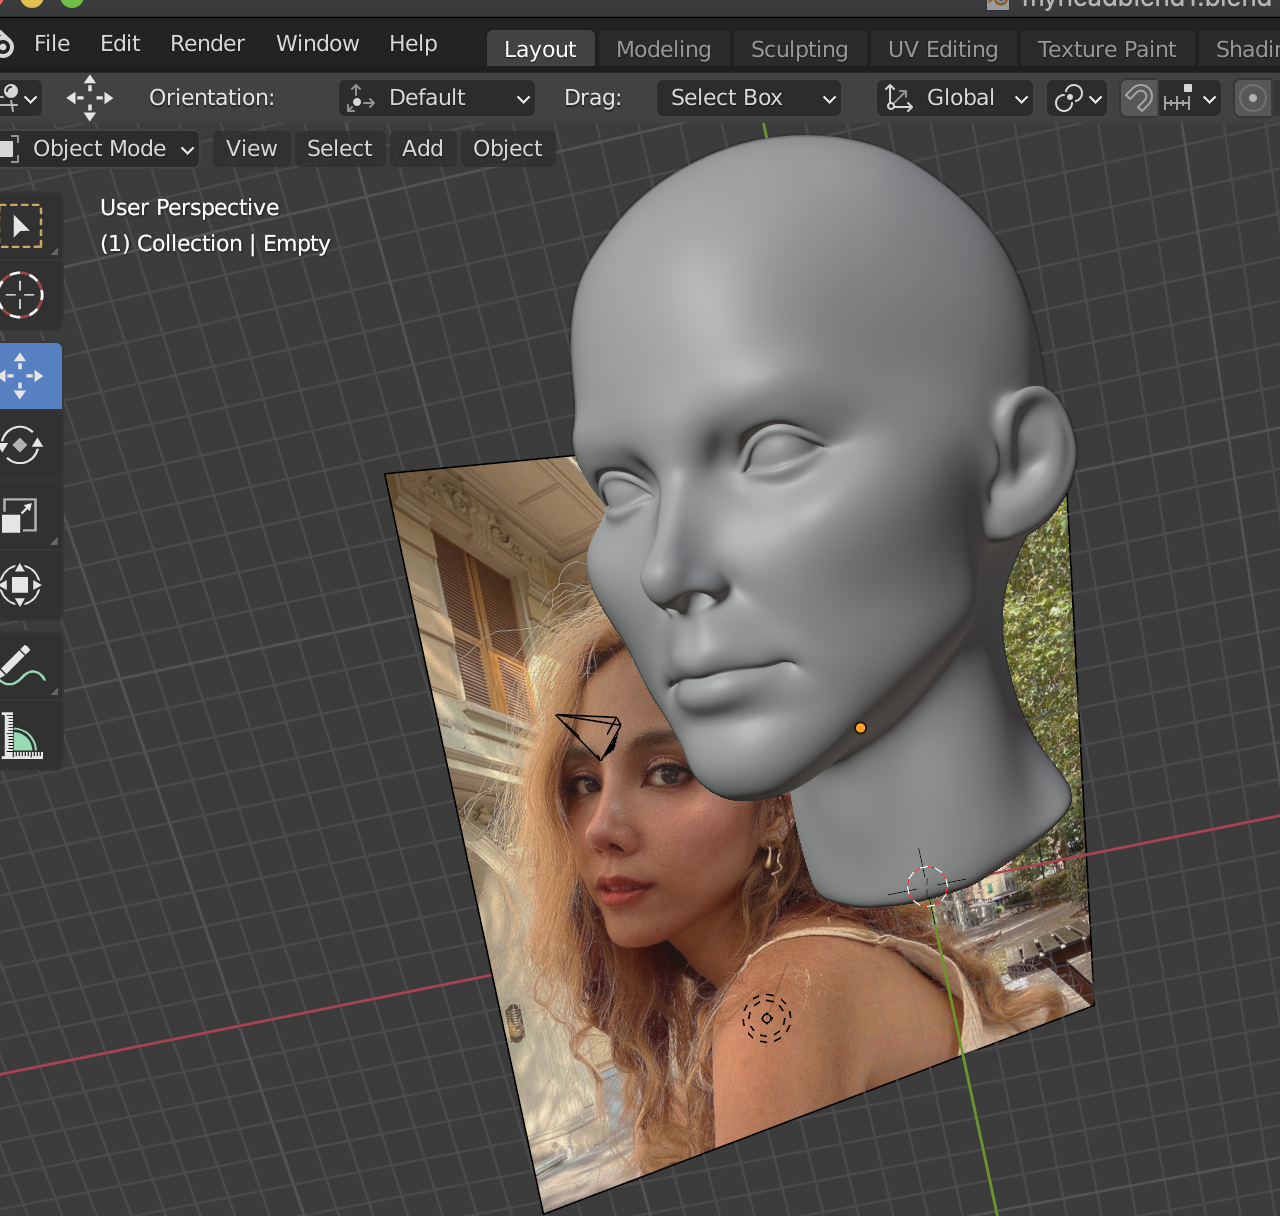The width and height of the screenshot is (1280, 1216).
Task: Open the viewport Select menu
Action: tap(339, 149)
